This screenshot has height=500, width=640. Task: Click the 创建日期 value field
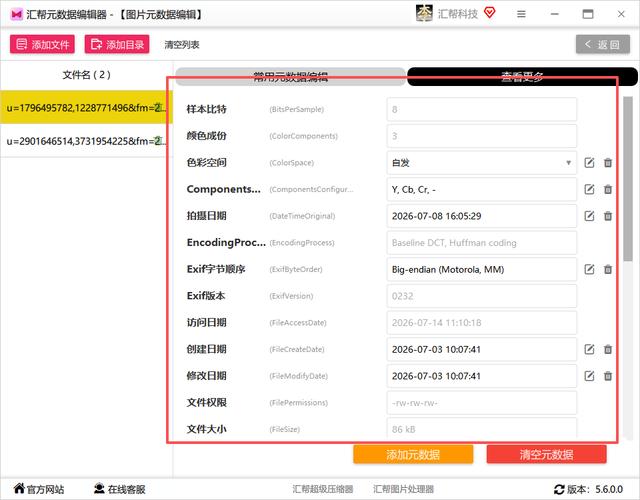(x=482, y=349)
